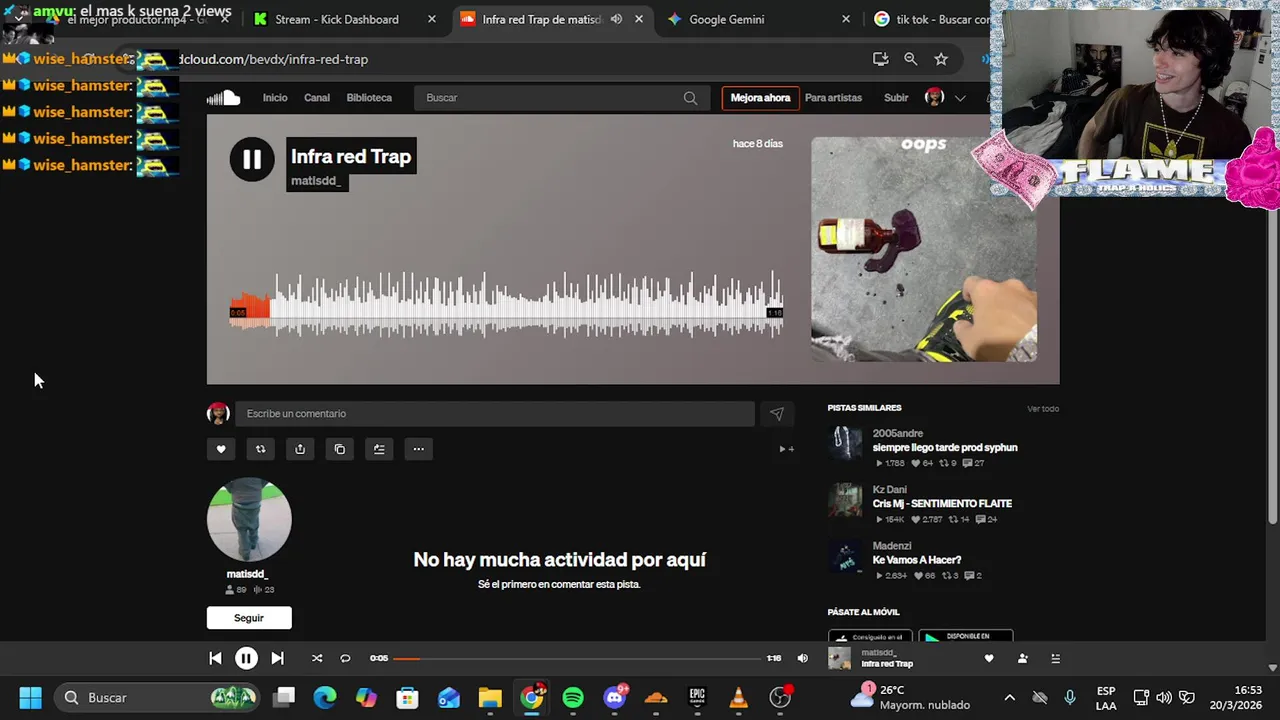1280x720 pixels.
Task: Skip to the next track in the bottom player
Action: pyautogui.click(x=277, y=658)
